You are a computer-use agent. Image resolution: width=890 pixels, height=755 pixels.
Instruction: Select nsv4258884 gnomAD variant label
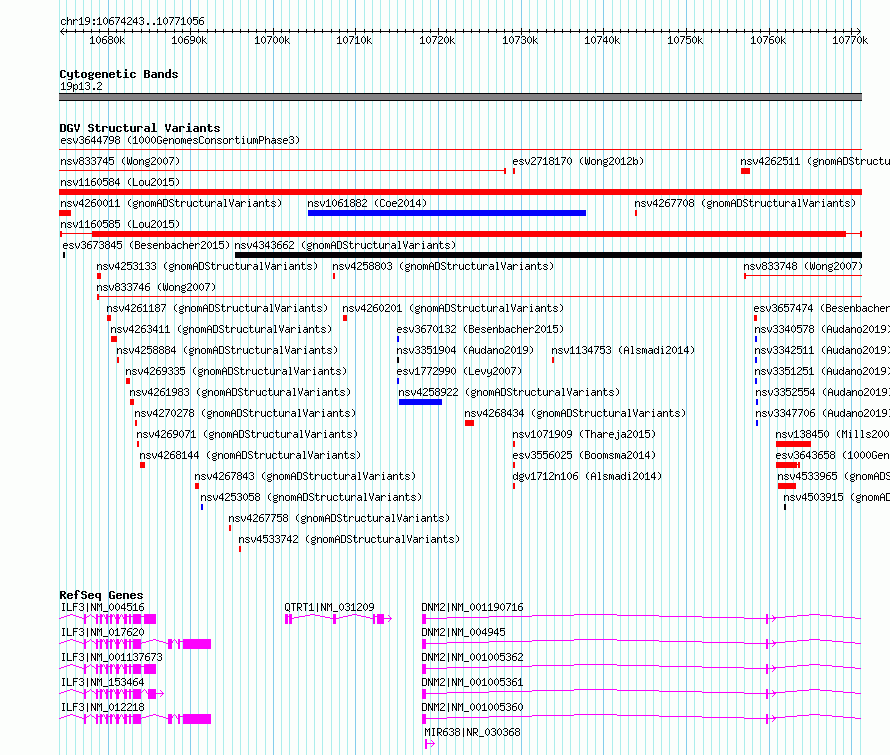[227, 350]
